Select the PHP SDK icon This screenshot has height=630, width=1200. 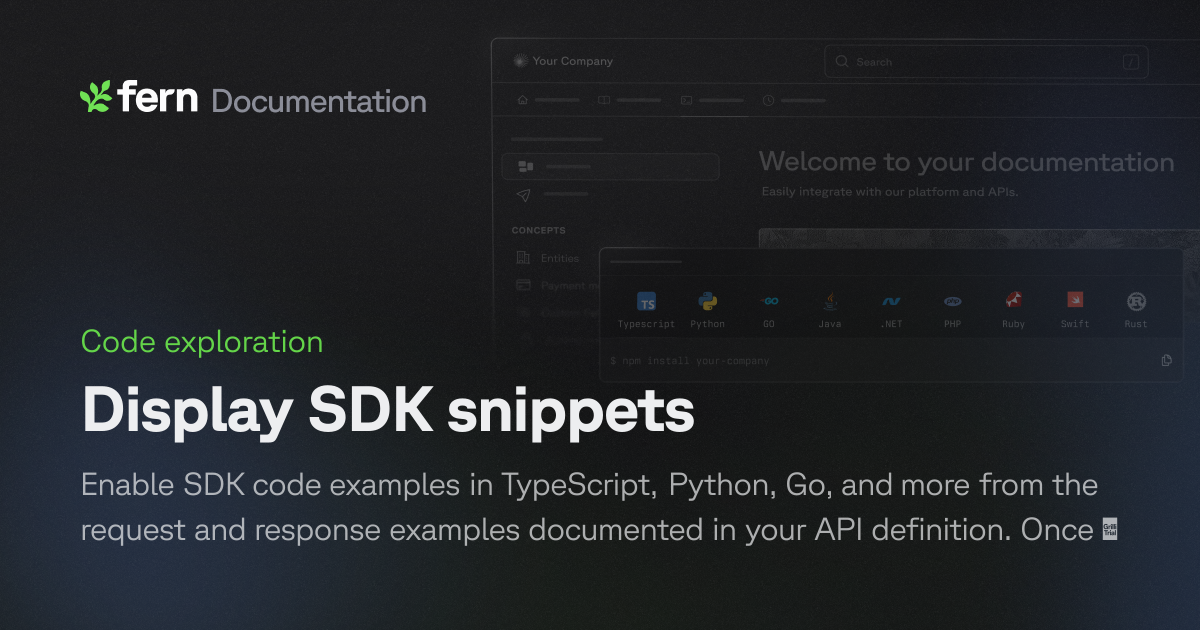click(953, 301)
